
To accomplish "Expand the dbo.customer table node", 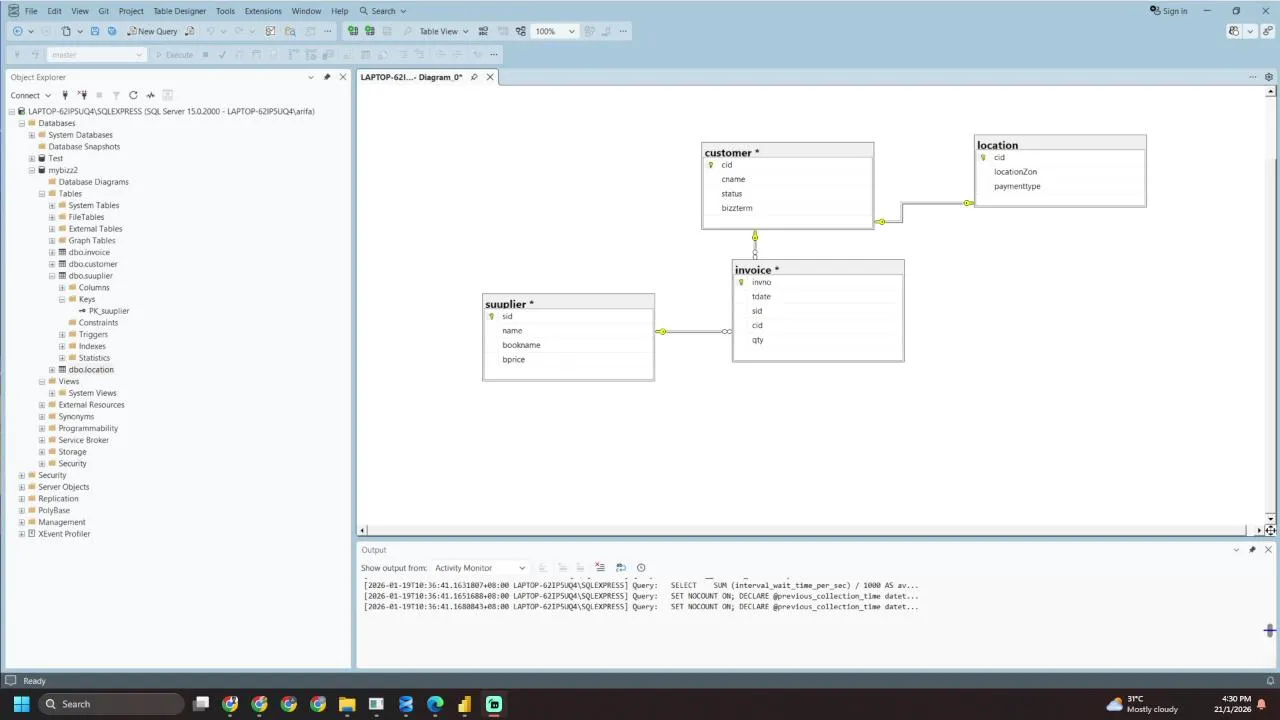I will 52,264.
